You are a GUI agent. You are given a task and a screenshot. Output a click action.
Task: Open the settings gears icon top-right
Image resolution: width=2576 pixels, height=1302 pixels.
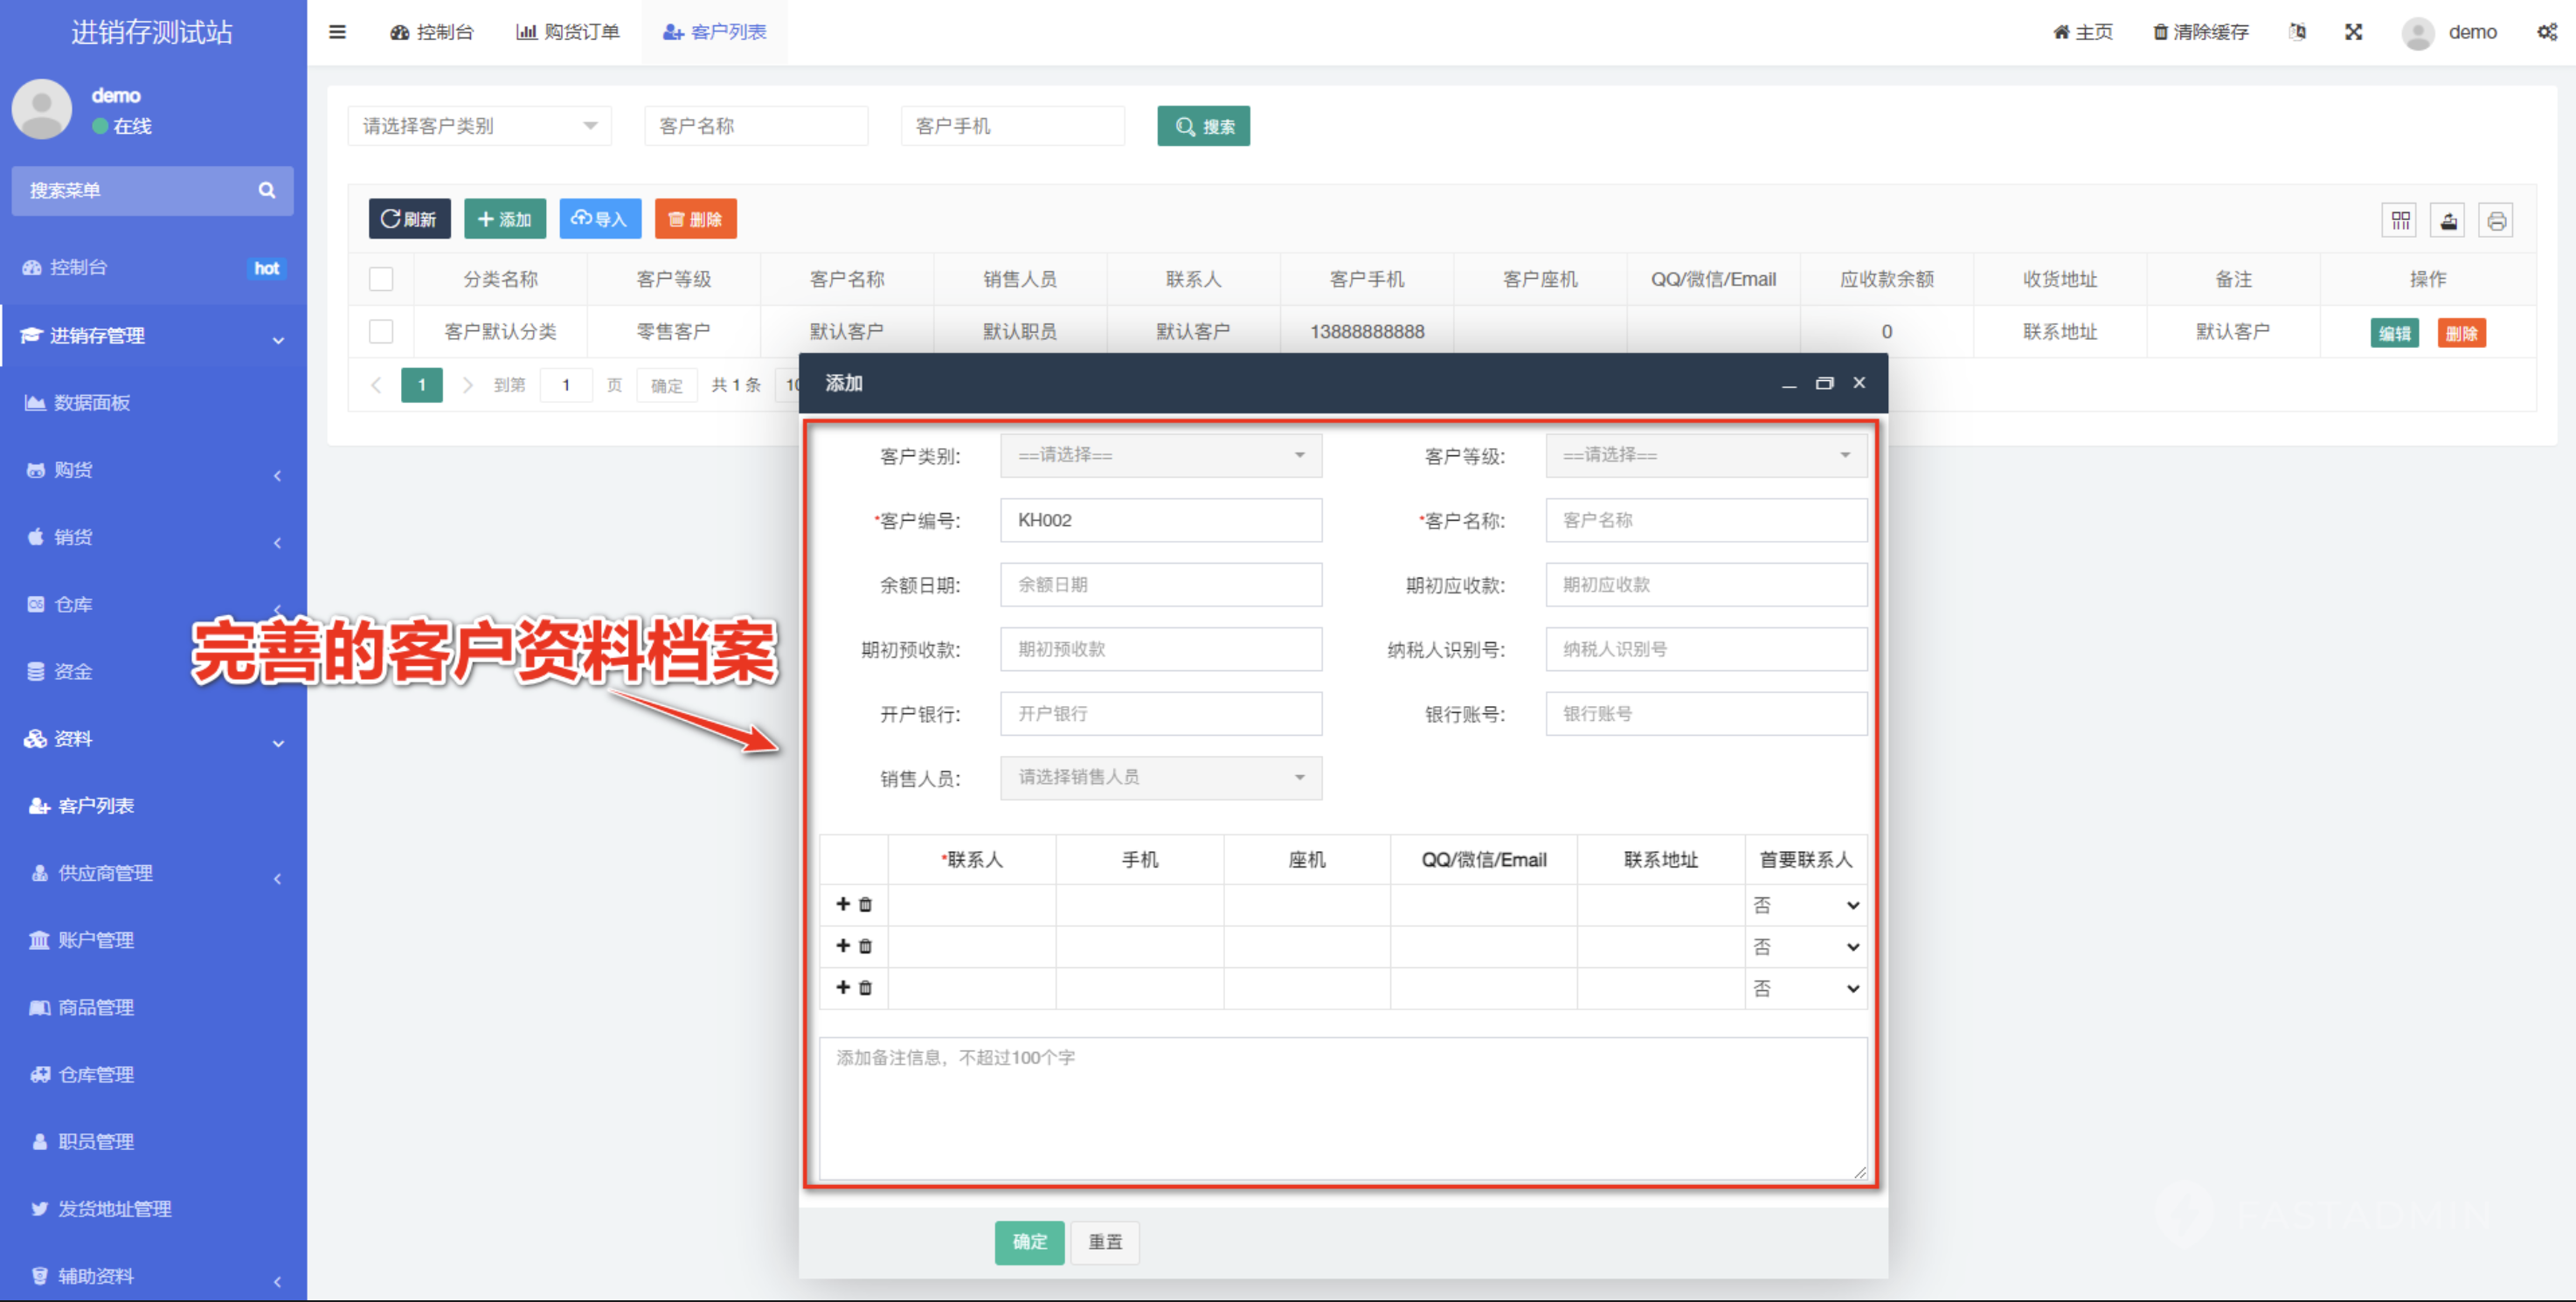[x=2546, y=32]
